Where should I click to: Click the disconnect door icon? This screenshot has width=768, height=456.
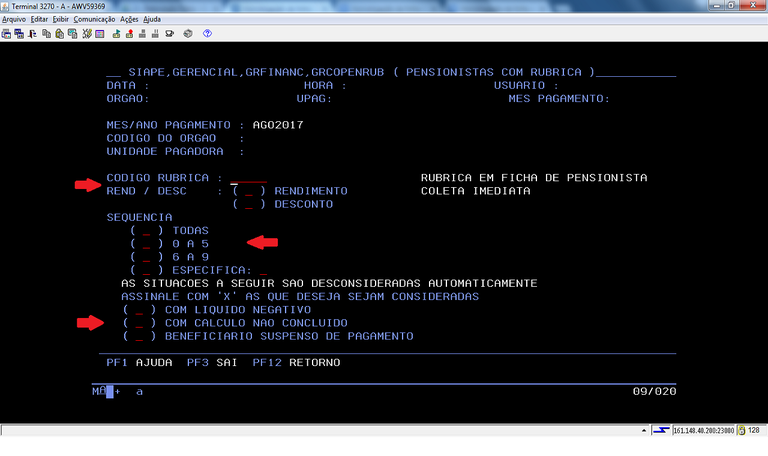click(x=32, y=34)
